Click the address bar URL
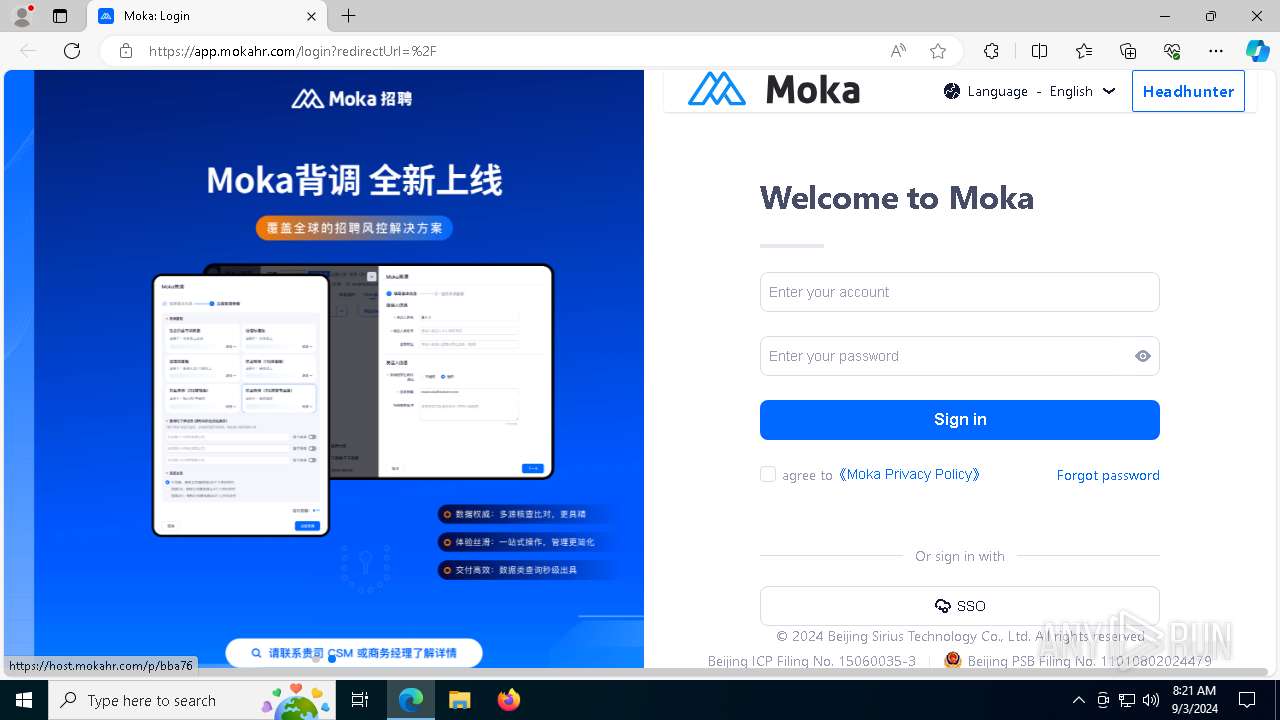 click(292, 51)
